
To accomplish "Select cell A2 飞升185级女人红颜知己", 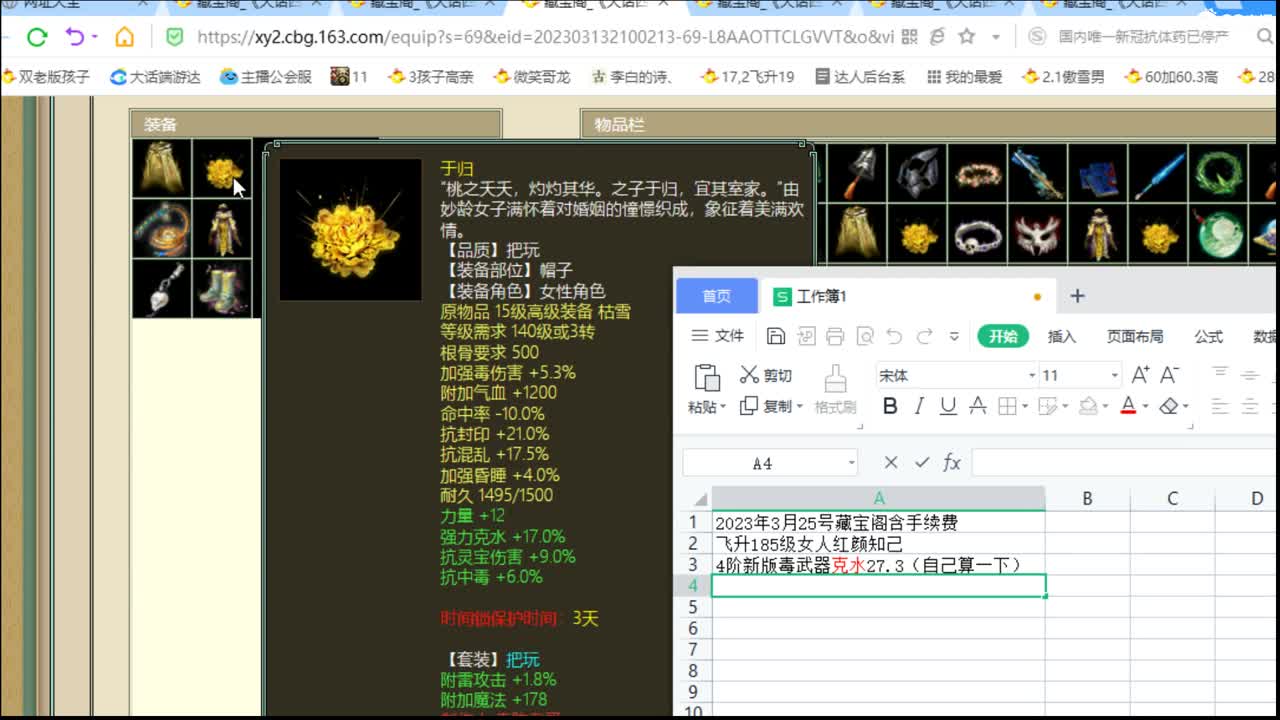I will point(878,544).
